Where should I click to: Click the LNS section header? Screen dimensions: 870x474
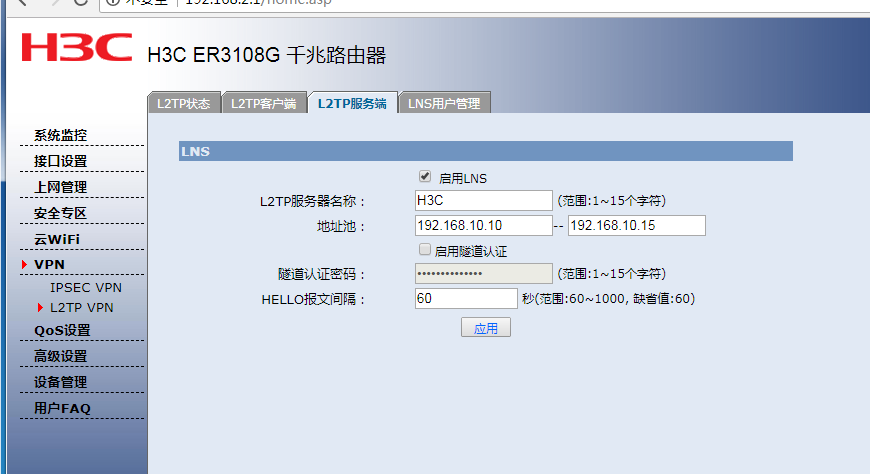[485, 151]
